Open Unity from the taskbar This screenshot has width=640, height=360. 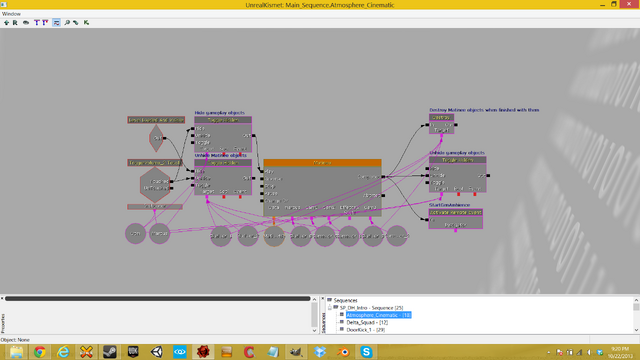coord(156,352)
